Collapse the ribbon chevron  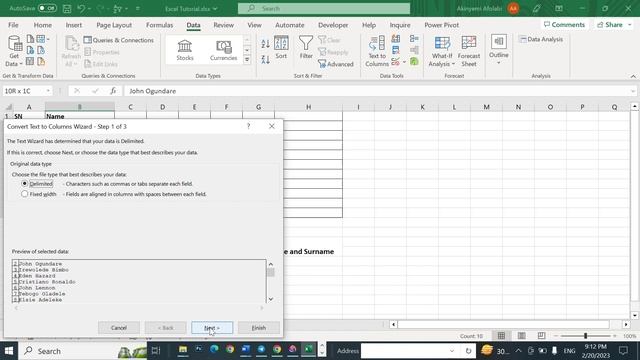pos(633,76)
